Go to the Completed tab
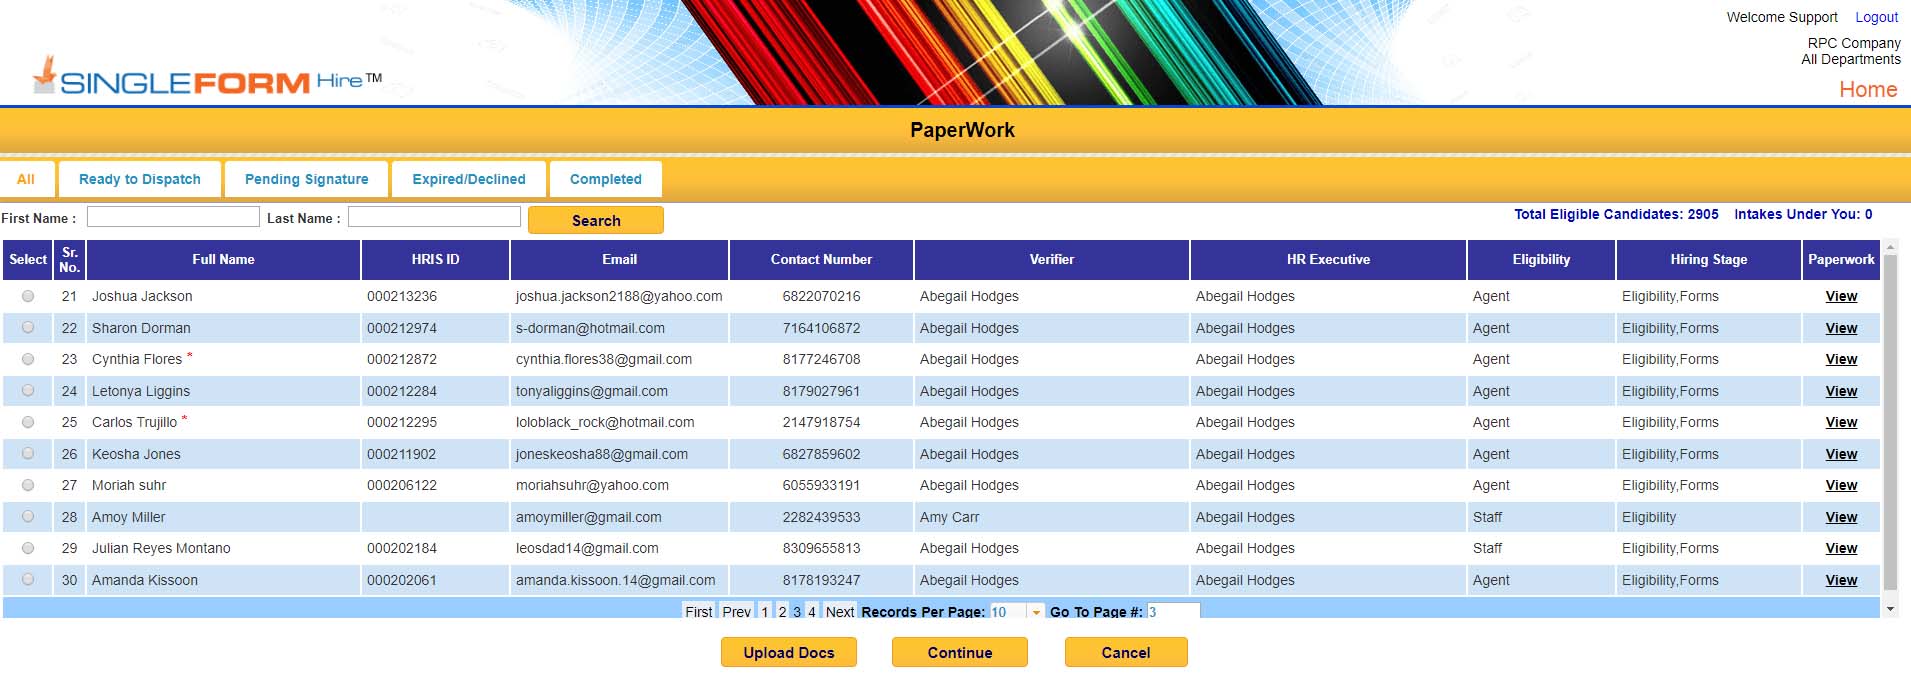Viewport: 1911px width, 685px height. click(x=605, y=179)
